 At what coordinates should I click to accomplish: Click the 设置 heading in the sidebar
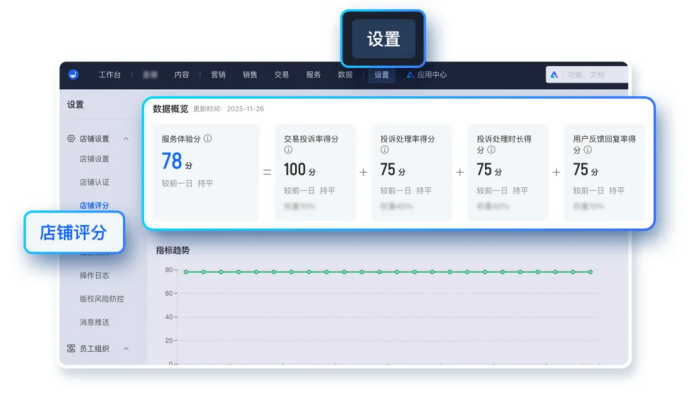(x=75, y=105)
